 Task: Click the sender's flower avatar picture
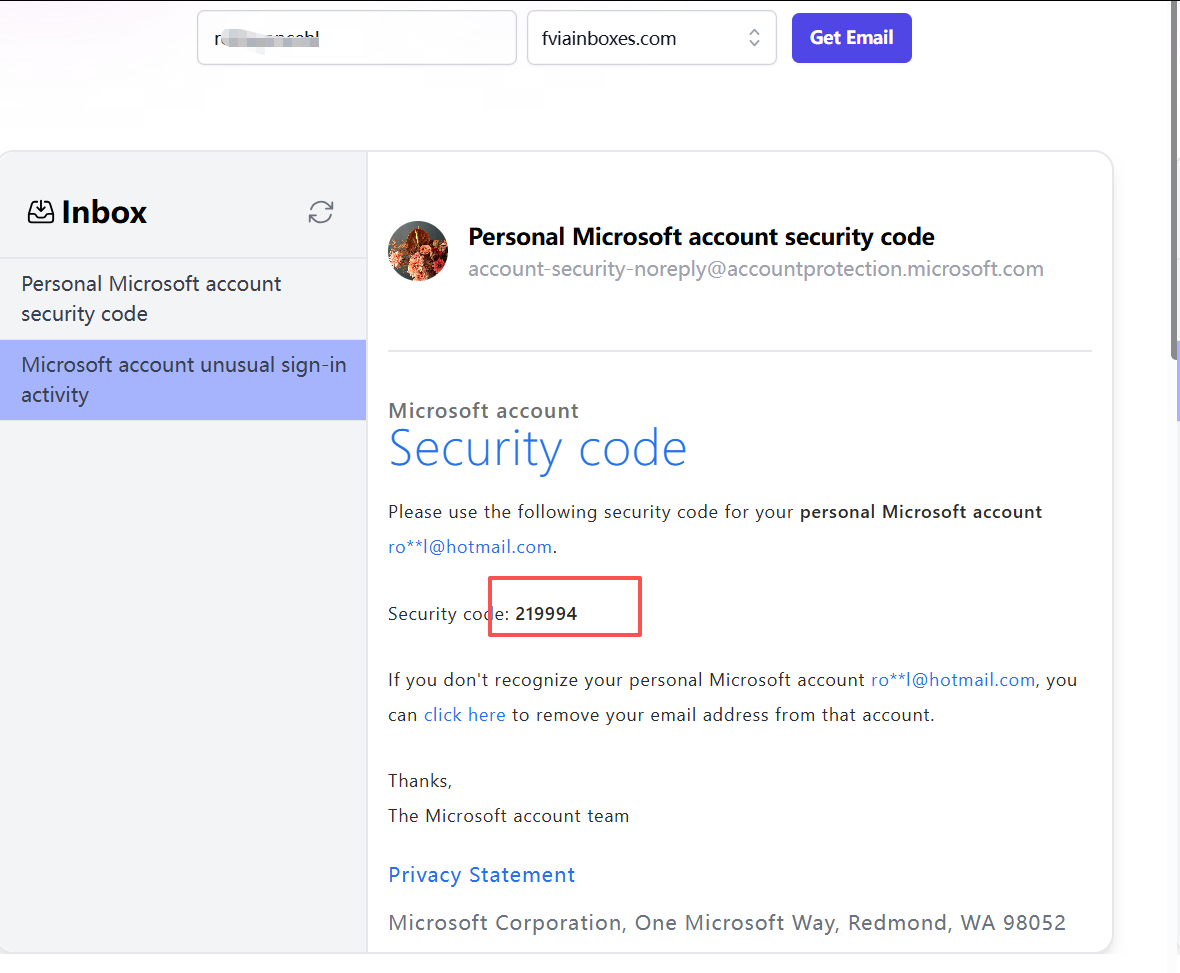click(418, 251)
